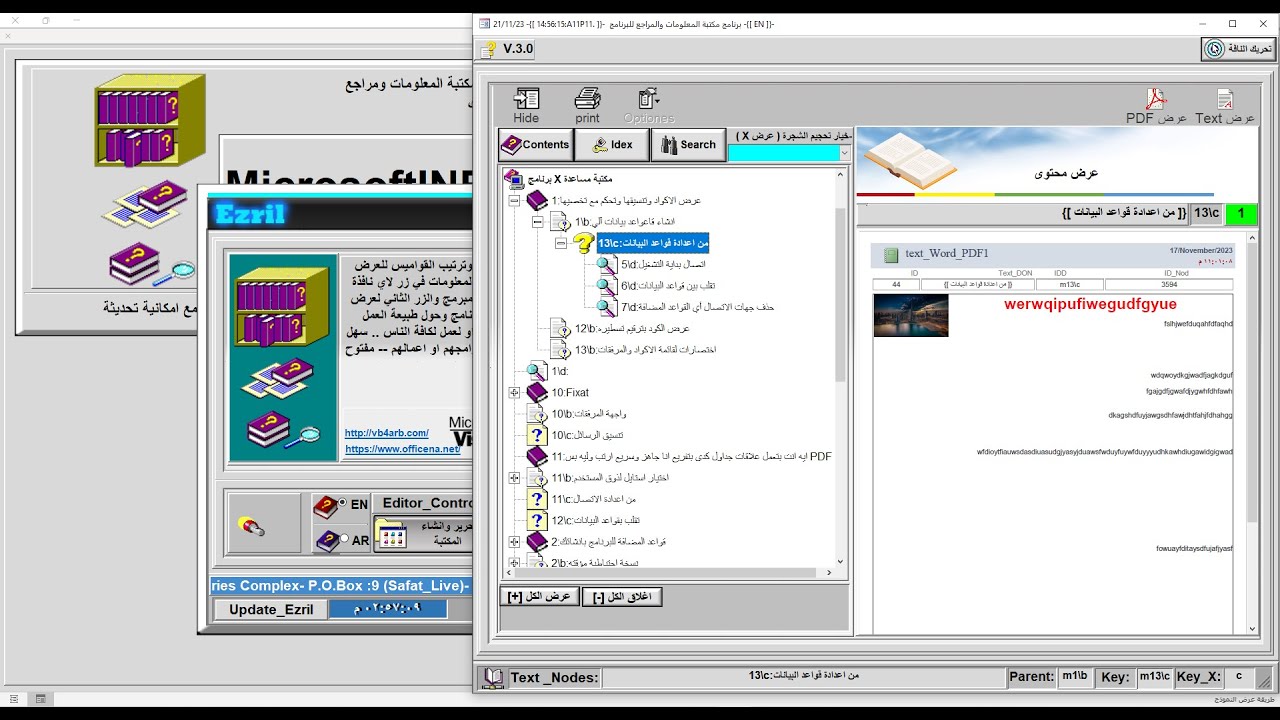Select the 12\c tree item
Screen dimensions: 1280x720
point(596,520)
